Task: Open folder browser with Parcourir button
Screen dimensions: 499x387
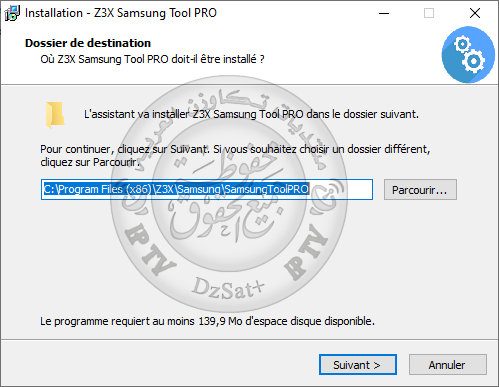Action: [x=420, y=190]
